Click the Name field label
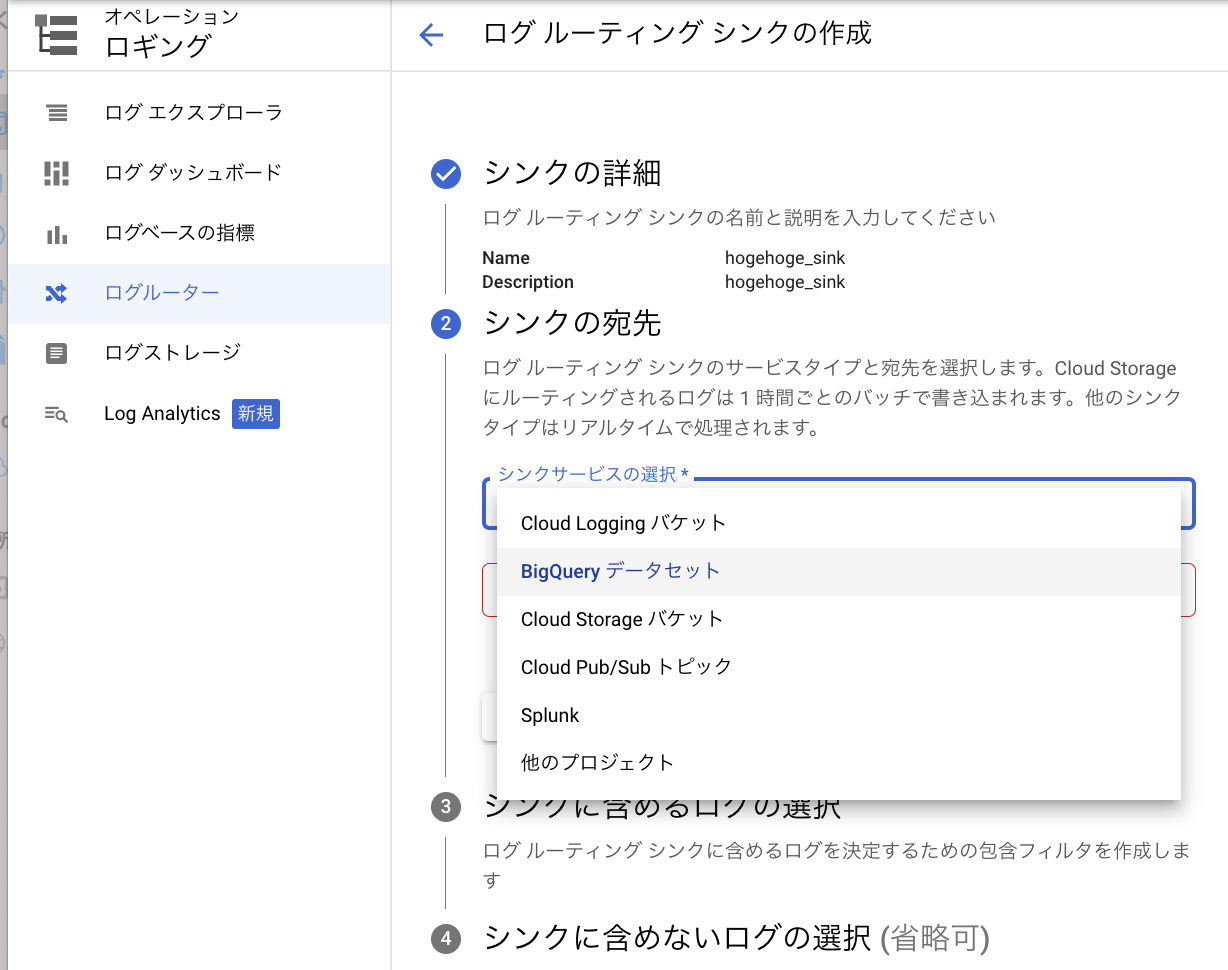Image resolution: width=1228 pixels, height=970 pixels. [x=506, y=258]
